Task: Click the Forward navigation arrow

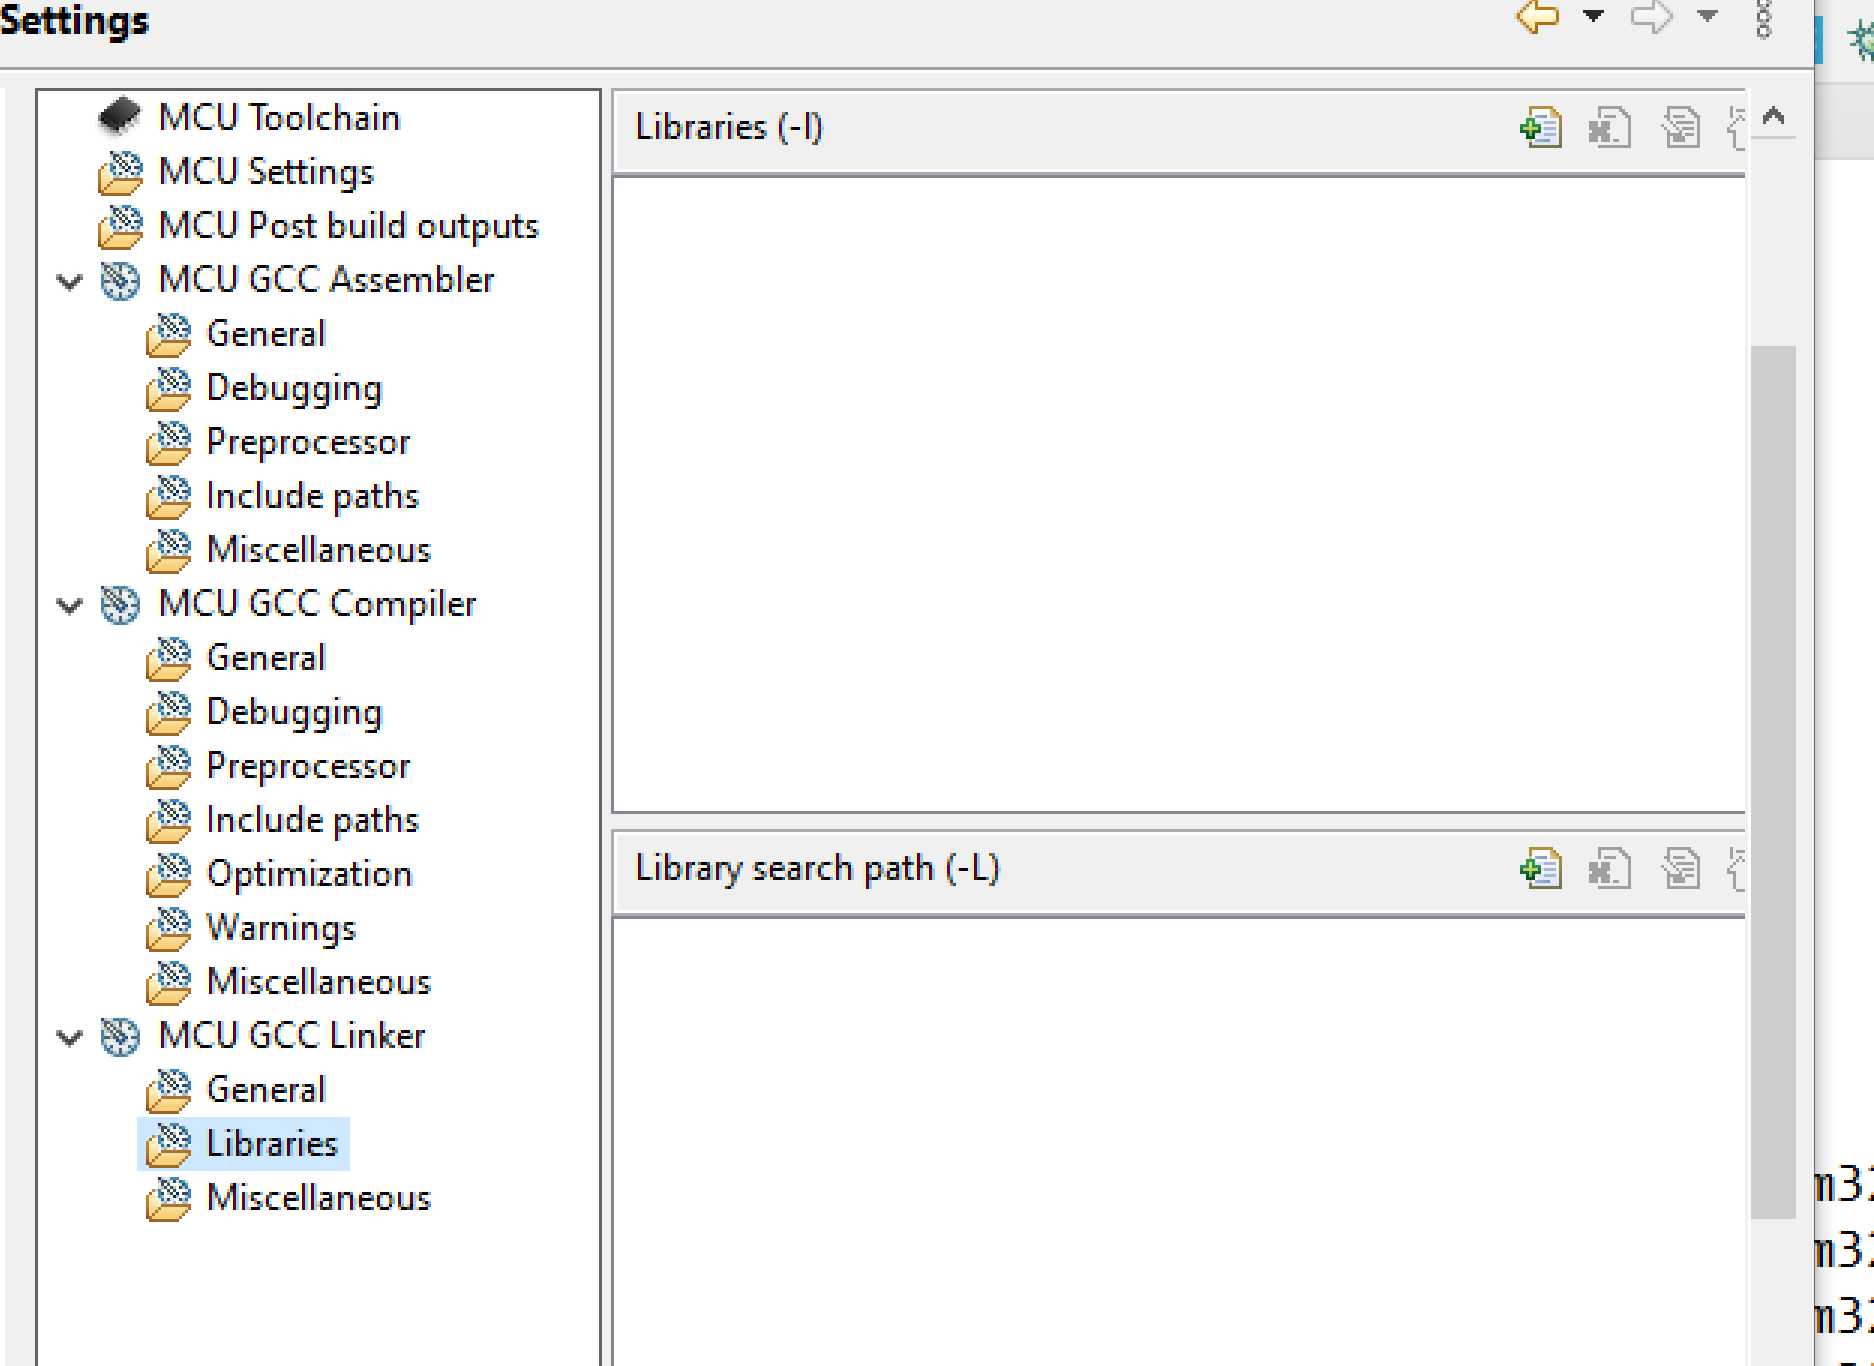Action: tap(1651, 17)
